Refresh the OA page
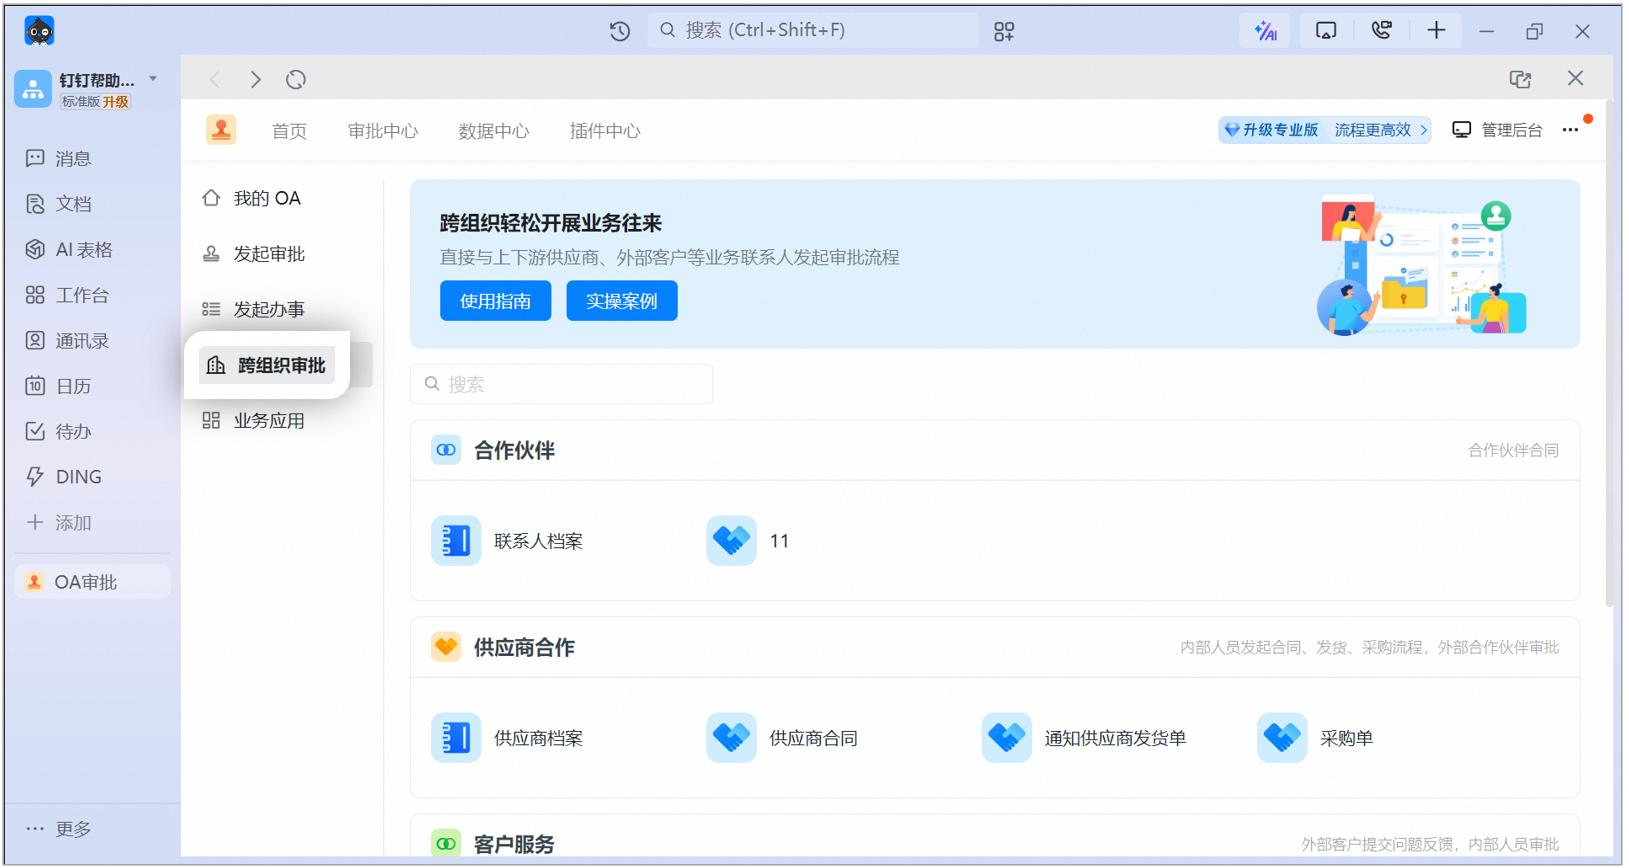Screen dimensions: 1629x868 296,79
